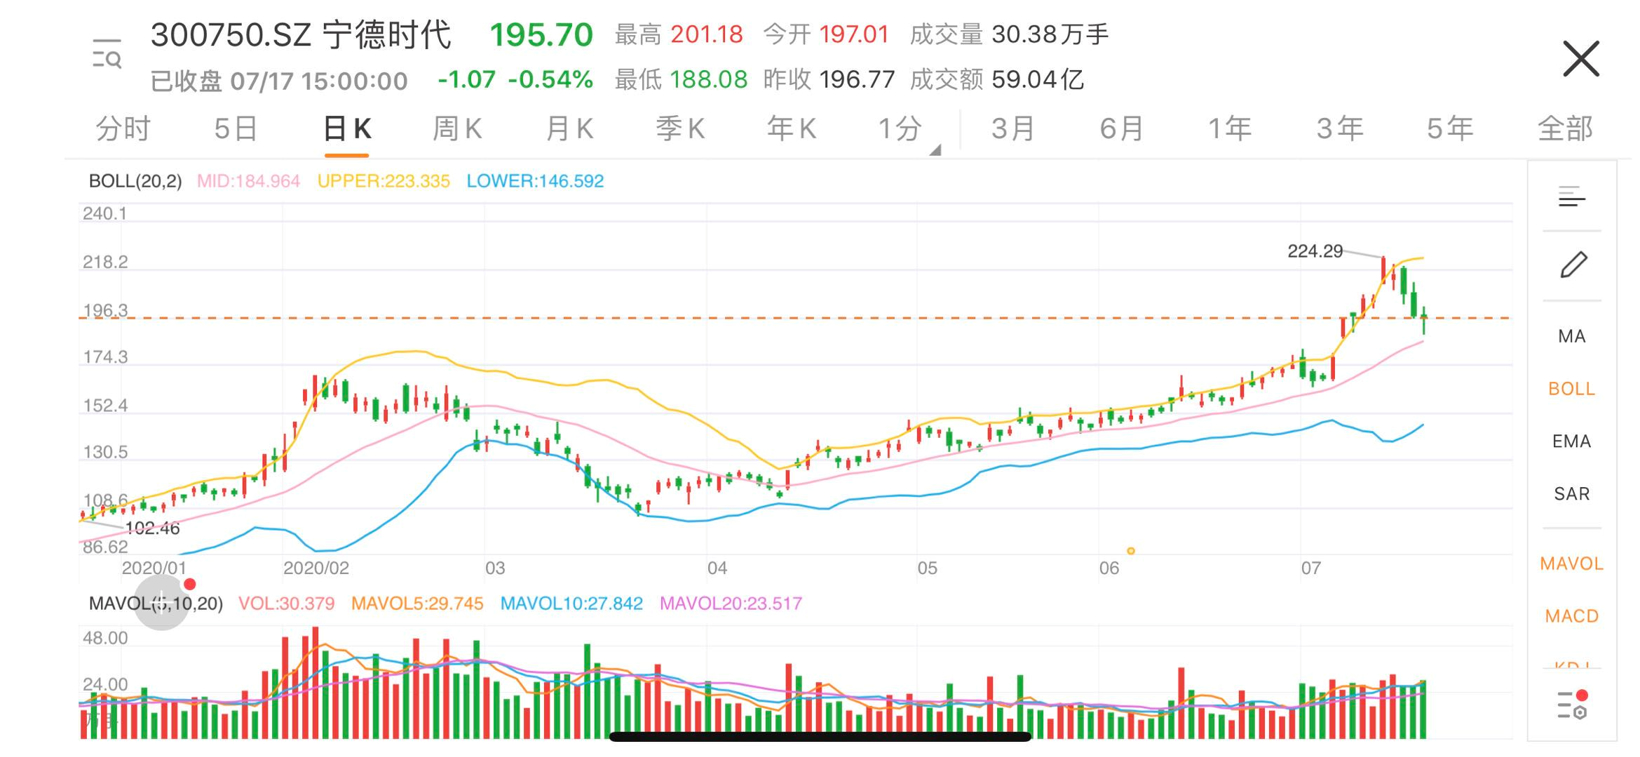Viewport: 1640px width, 757px height.
Task: Tap the gray floating assistive button
Action: pyautogui.click(x=162, y=602)
